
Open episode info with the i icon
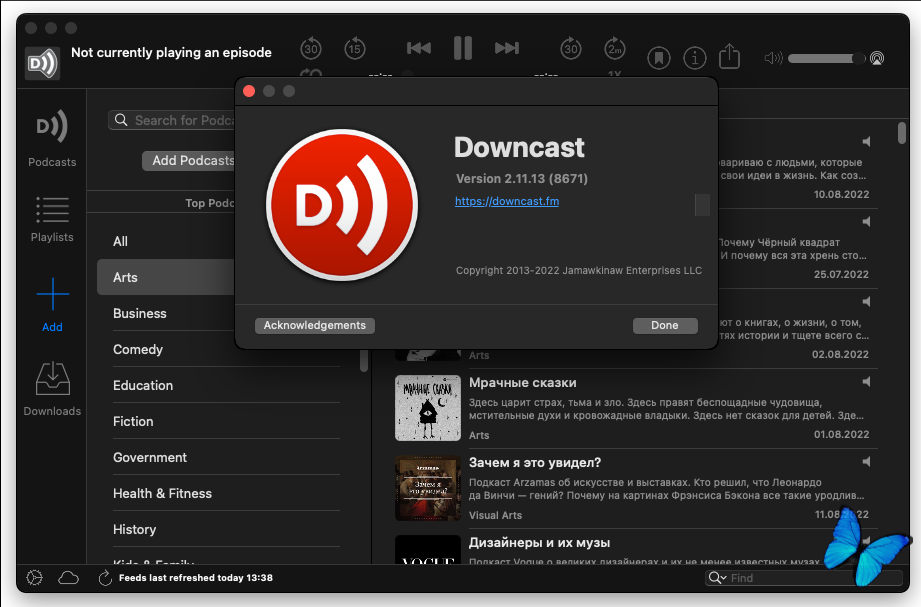point(694,57)
